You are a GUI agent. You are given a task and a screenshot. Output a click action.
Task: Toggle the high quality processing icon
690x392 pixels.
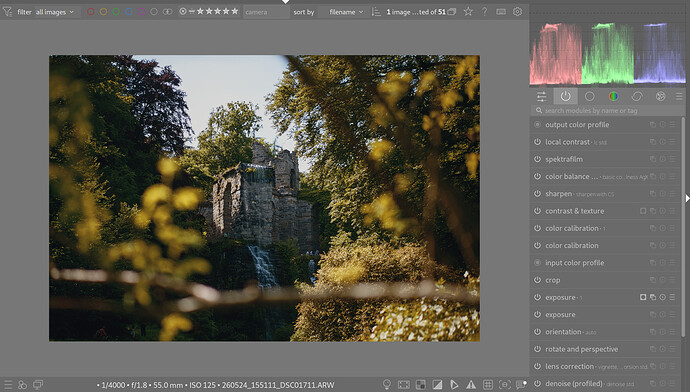(x=404, y=385)
